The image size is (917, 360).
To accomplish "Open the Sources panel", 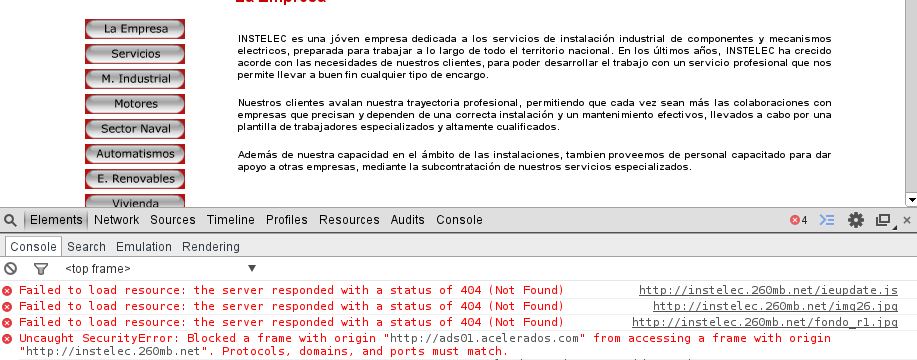I will pyautogui.click(x=173, y=220).
